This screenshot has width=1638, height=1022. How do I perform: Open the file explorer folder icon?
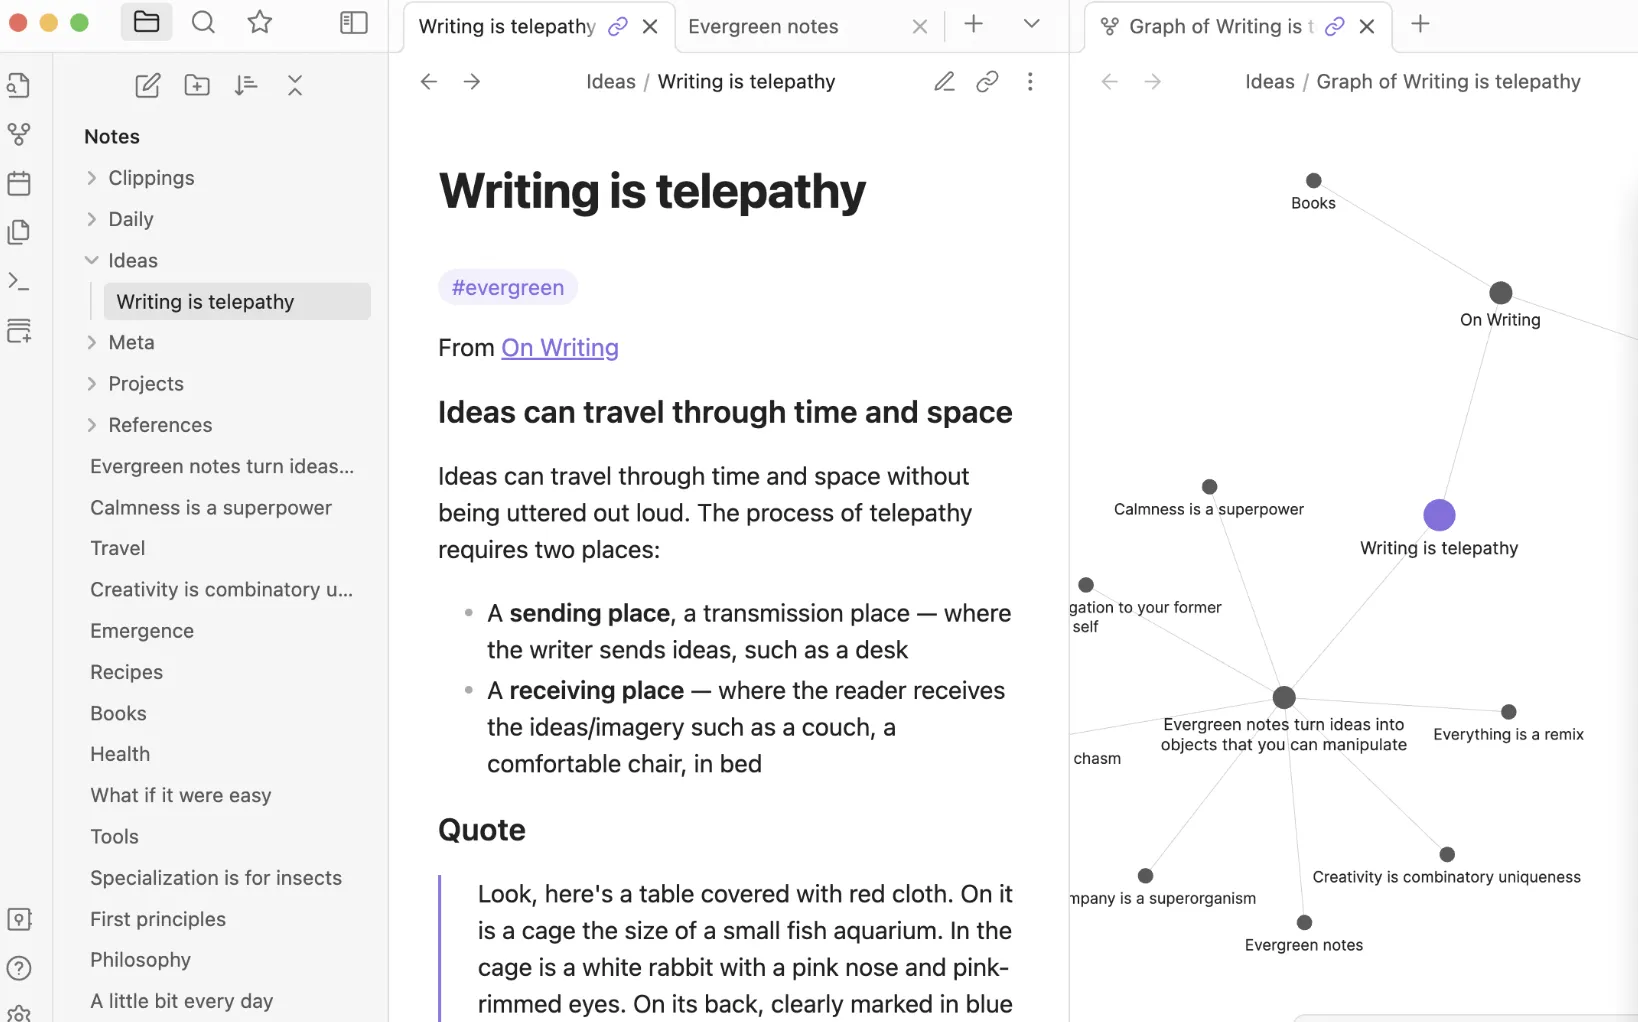(x=146, y=22)
